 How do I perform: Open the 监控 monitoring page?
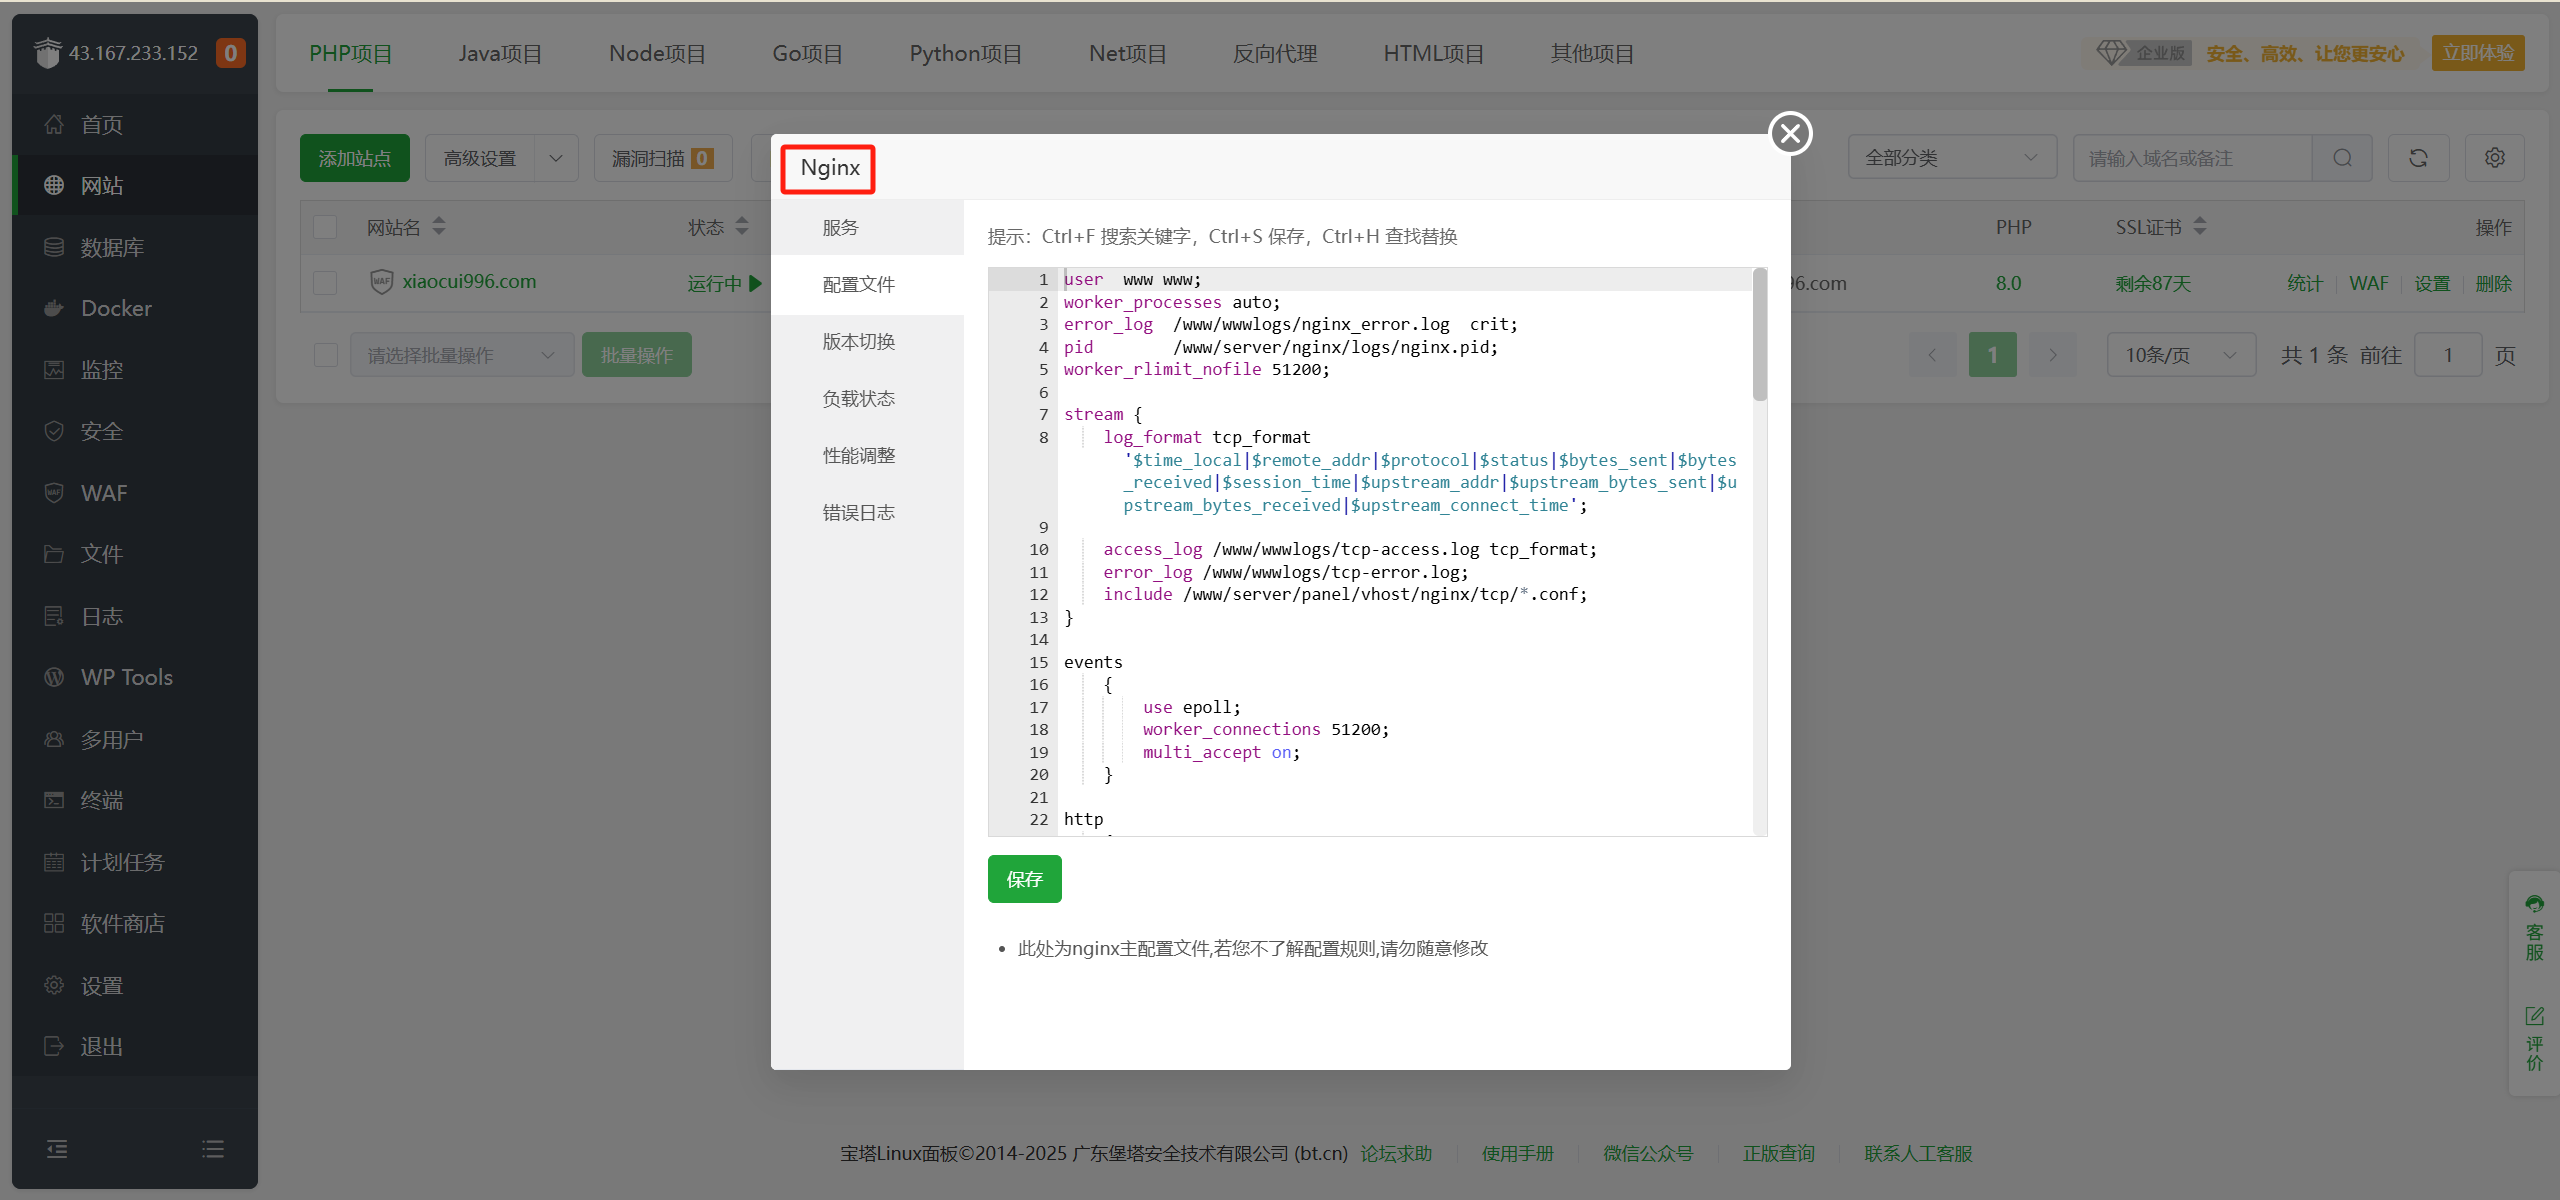[102, 369]
